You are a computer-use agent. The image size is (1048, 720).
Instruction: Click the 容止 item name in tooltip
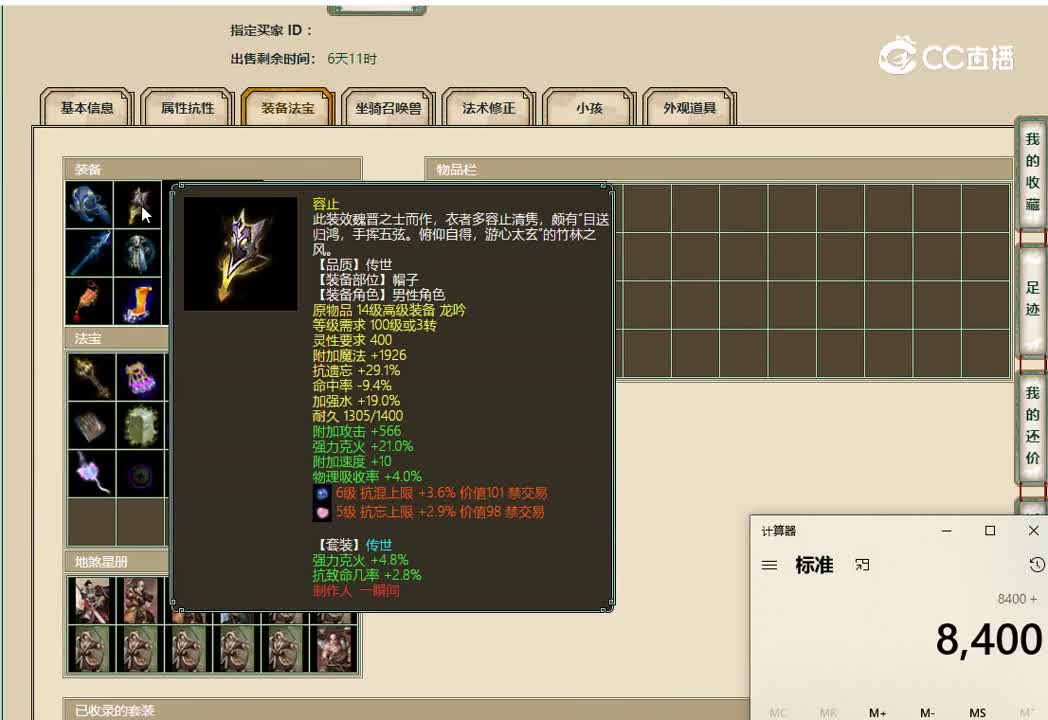[325, 204]
